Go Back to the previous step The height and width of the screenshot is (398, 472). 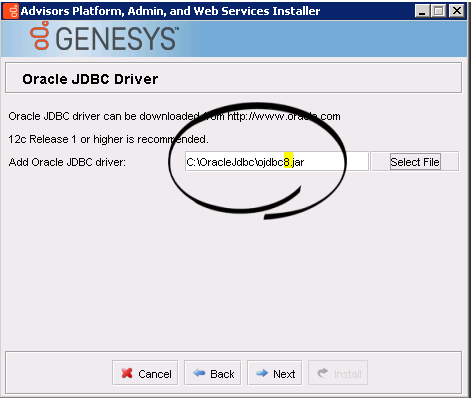tap(213, 373)
